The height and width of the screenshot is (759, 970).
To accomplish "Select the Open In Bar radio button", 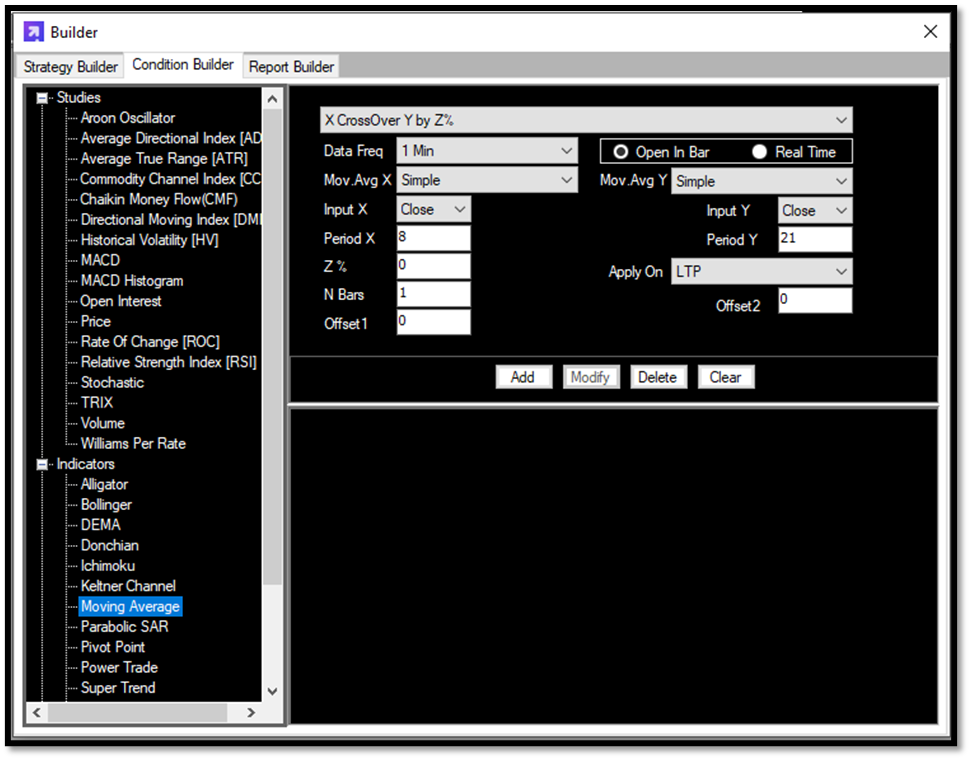I will click(620, 152).
